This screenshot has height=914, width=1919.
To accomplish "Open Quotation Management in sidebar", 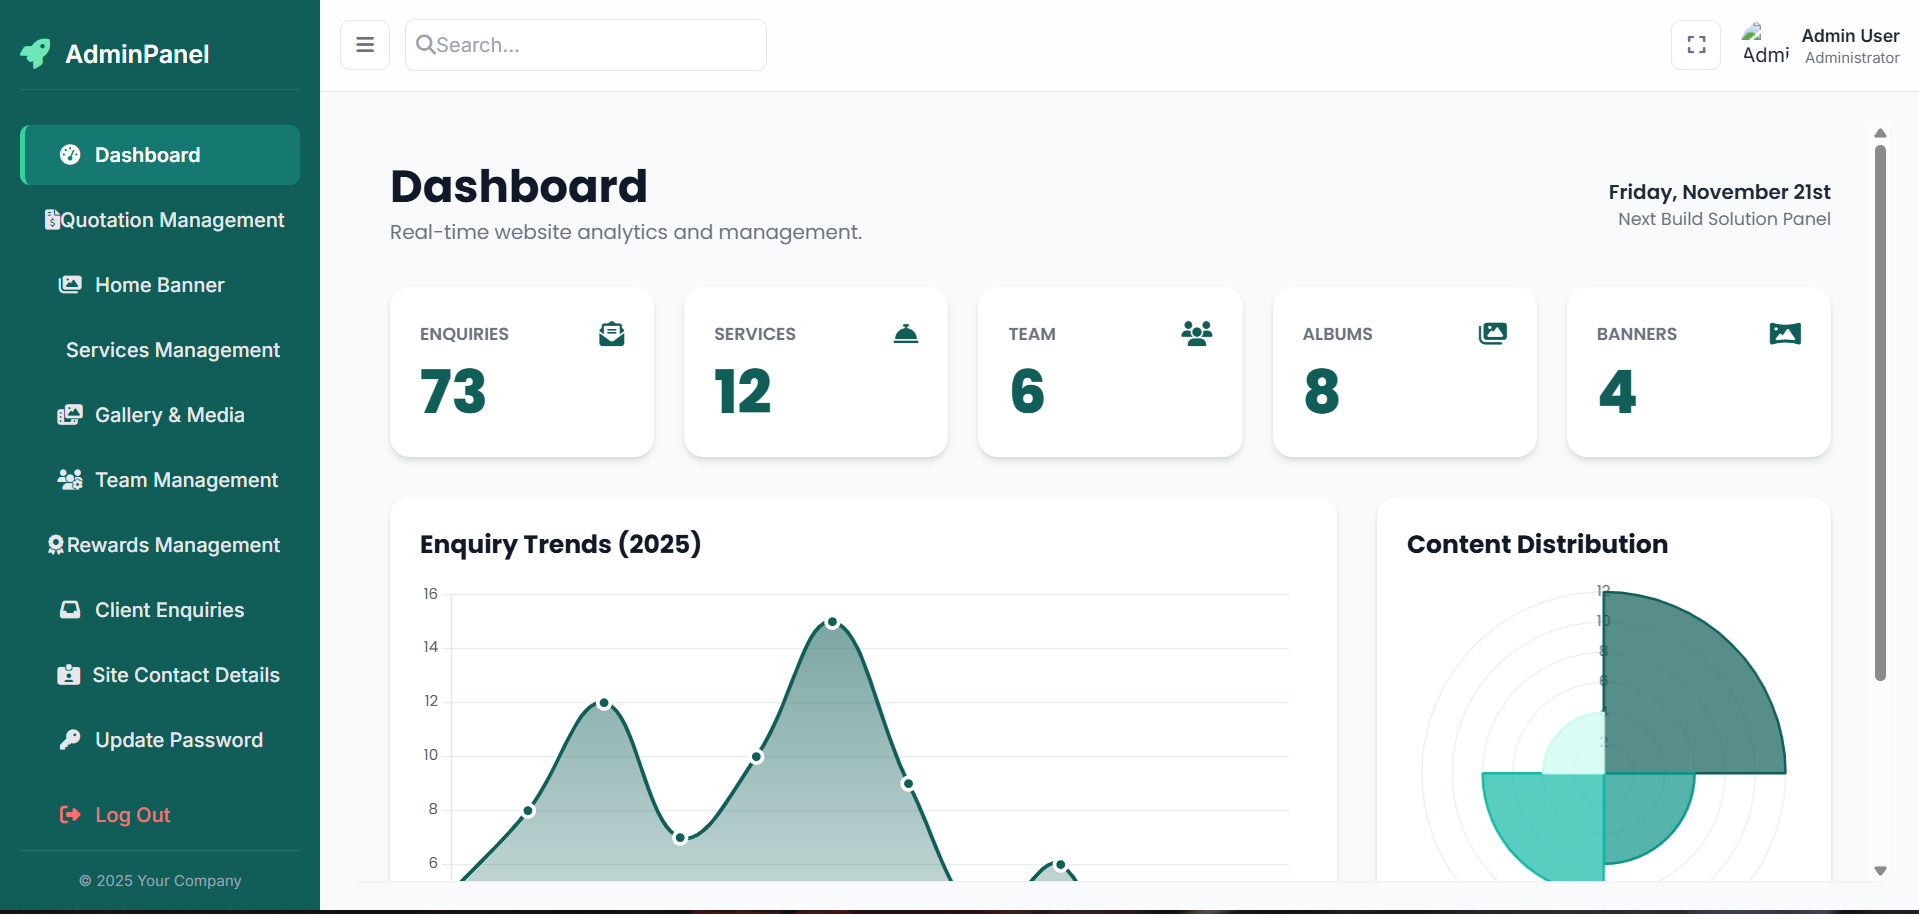I will [164, 220].
